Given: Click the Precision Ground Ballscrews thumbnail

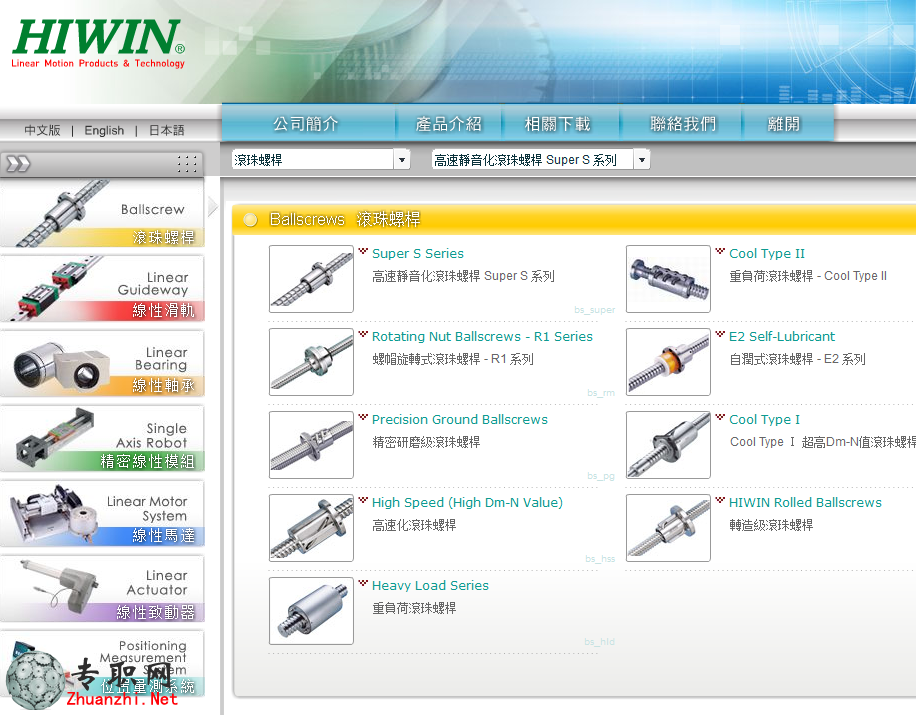Looking at the screenshot, I should (x=311, y=445).
